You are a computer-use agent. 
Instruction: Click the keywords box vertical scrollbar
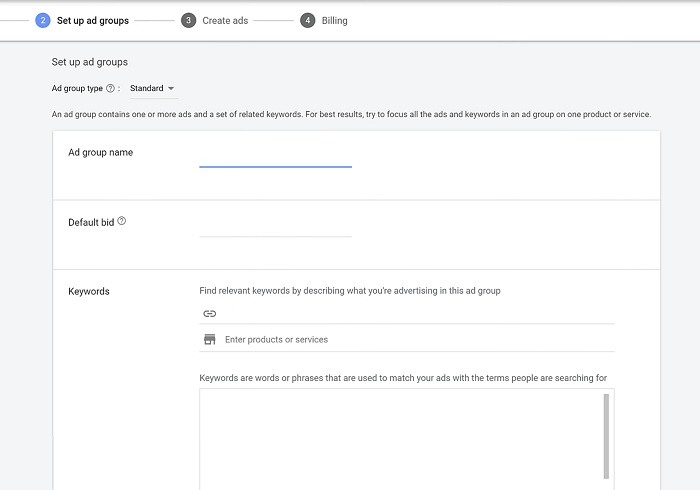coord(606,436)
